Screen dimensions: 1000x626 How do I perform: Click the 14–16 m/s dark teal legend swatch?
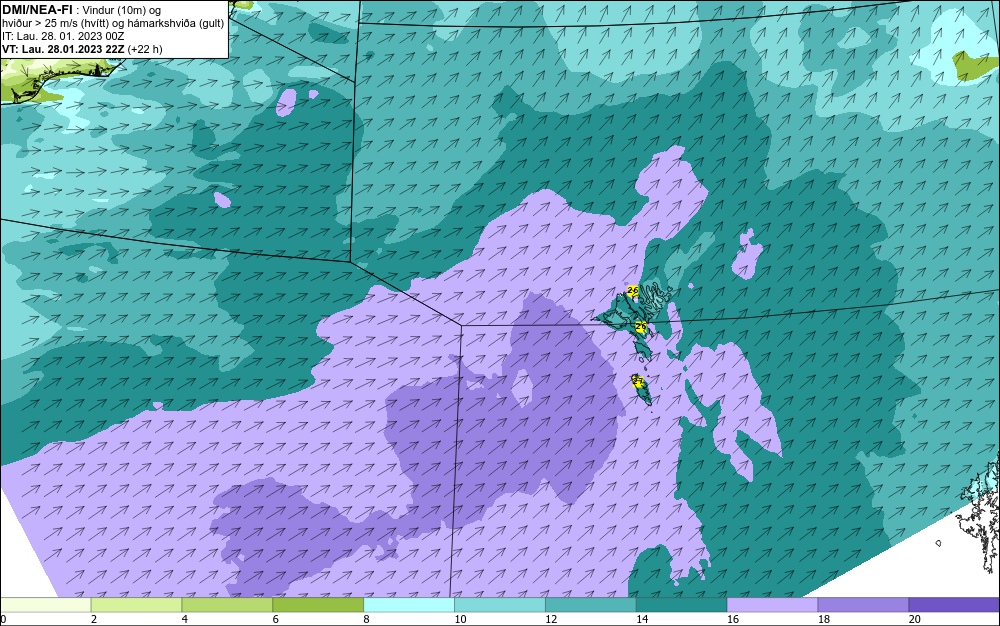(x=682, y=605)
